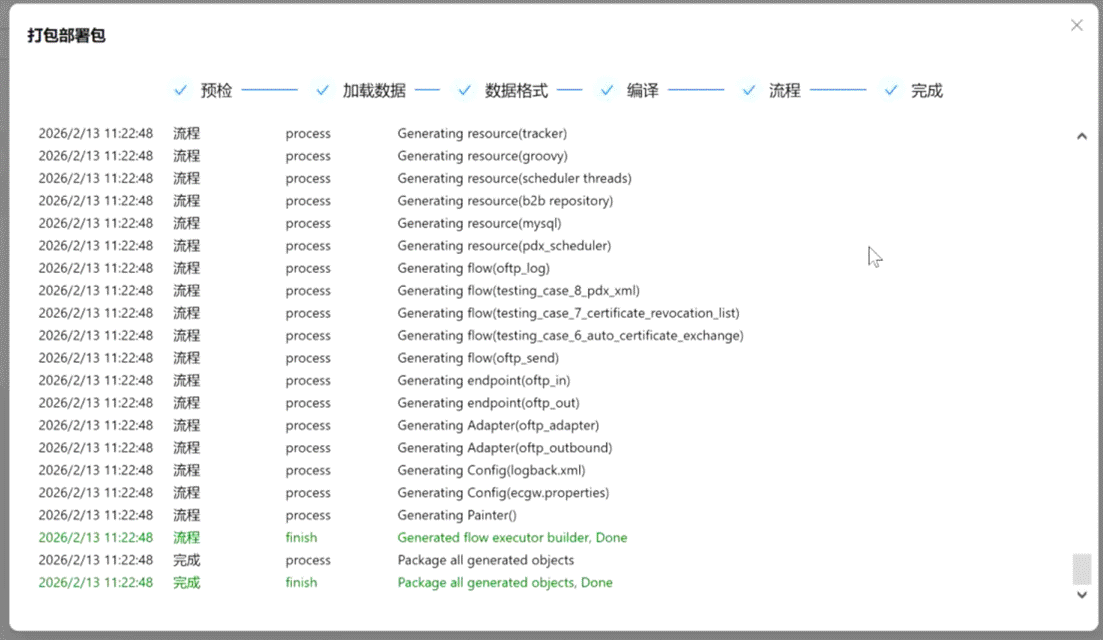
Task: Select the 编译 step label
Action: click(x=642, y=91)
